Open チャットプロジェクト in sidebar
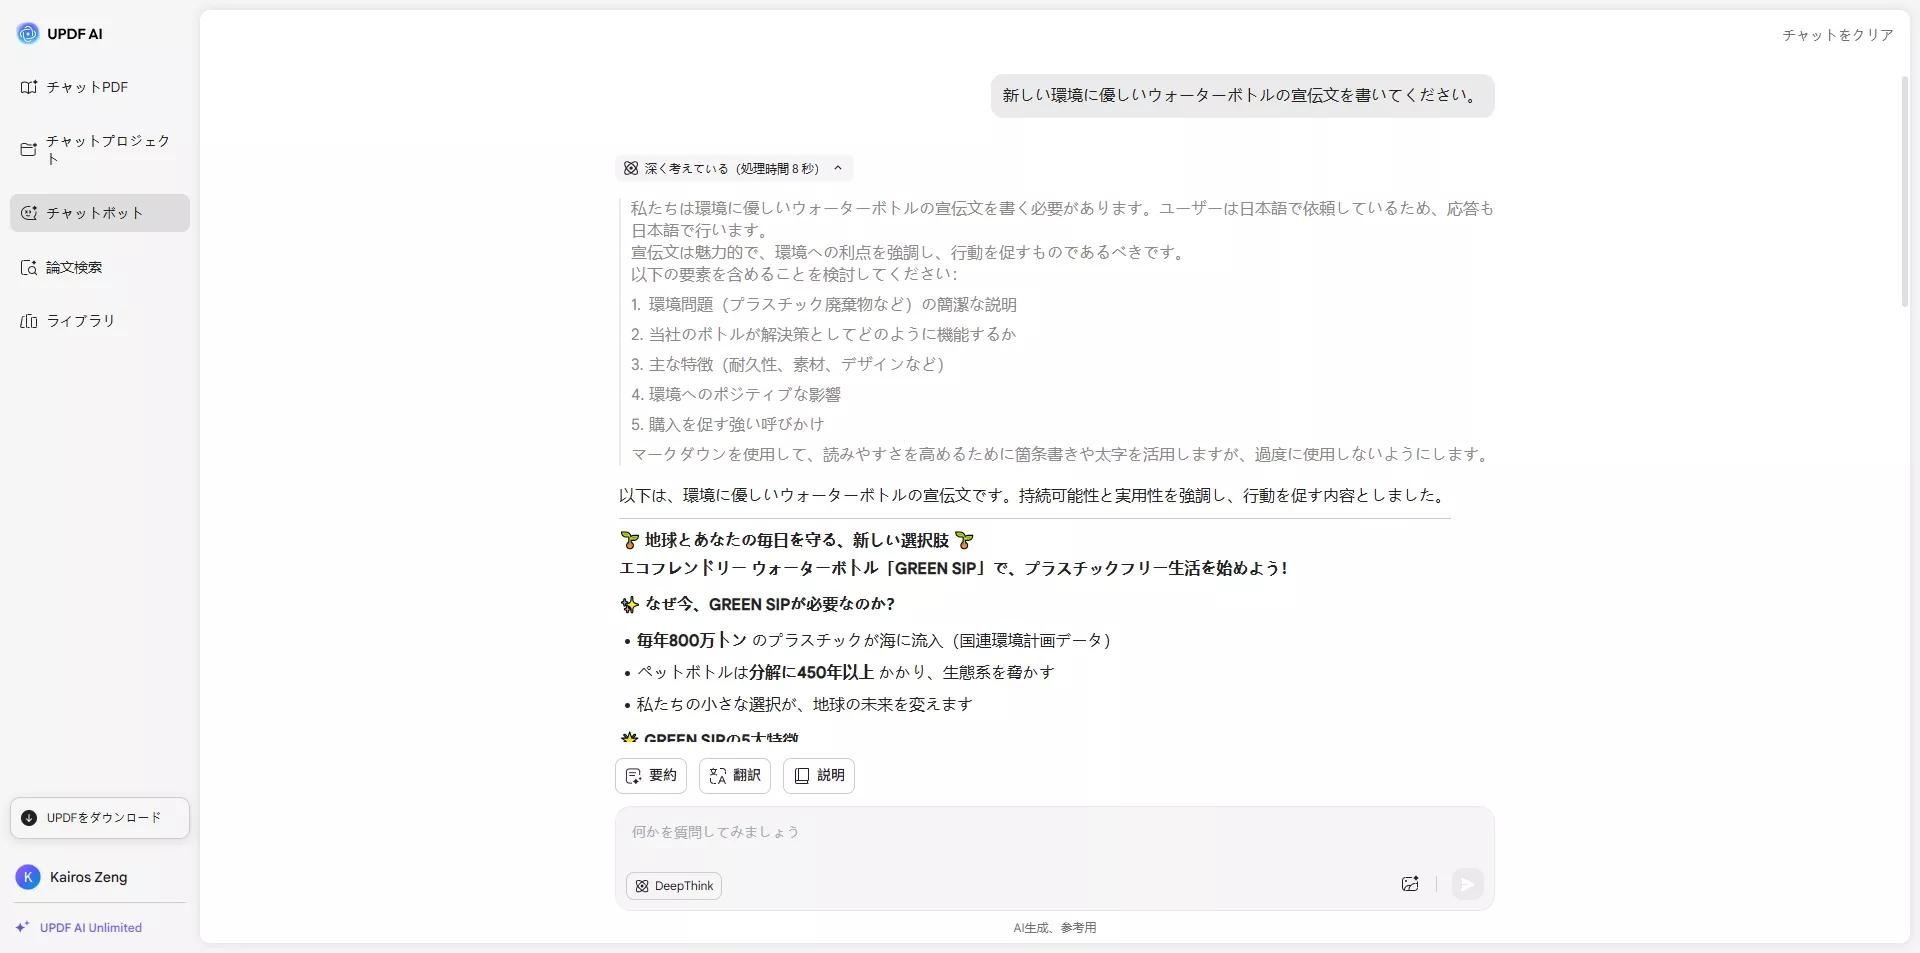 [x=100, y=149]
